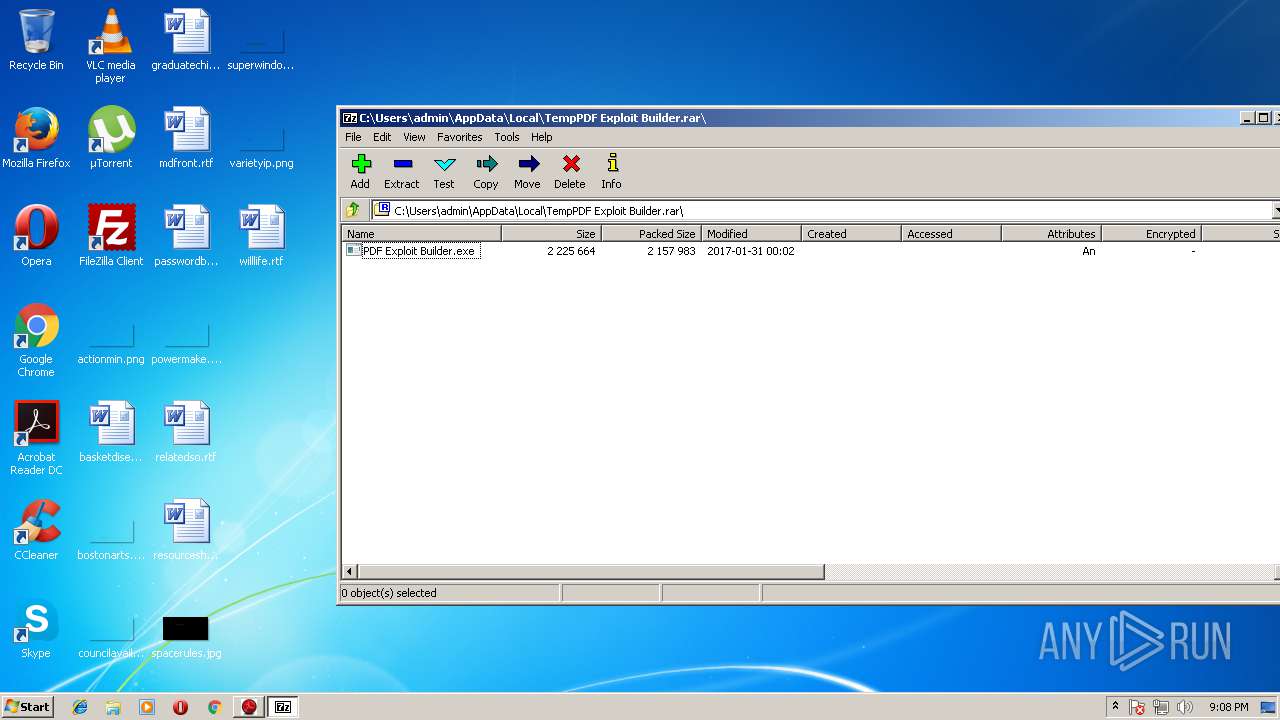Viewport: 1280px width, 720px height.
Task: Open Chrome from the taskbar
Action: (214, 707)
